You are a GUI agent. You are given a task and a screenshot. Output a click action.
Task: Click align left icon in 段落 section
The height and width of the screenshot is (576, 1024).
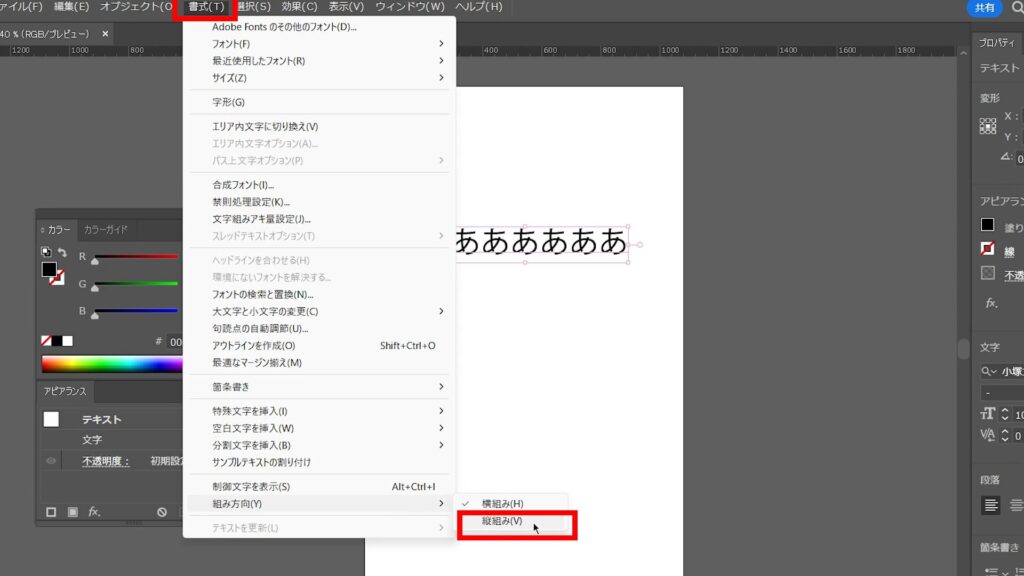pyautogui.click(x=990, y=505)
